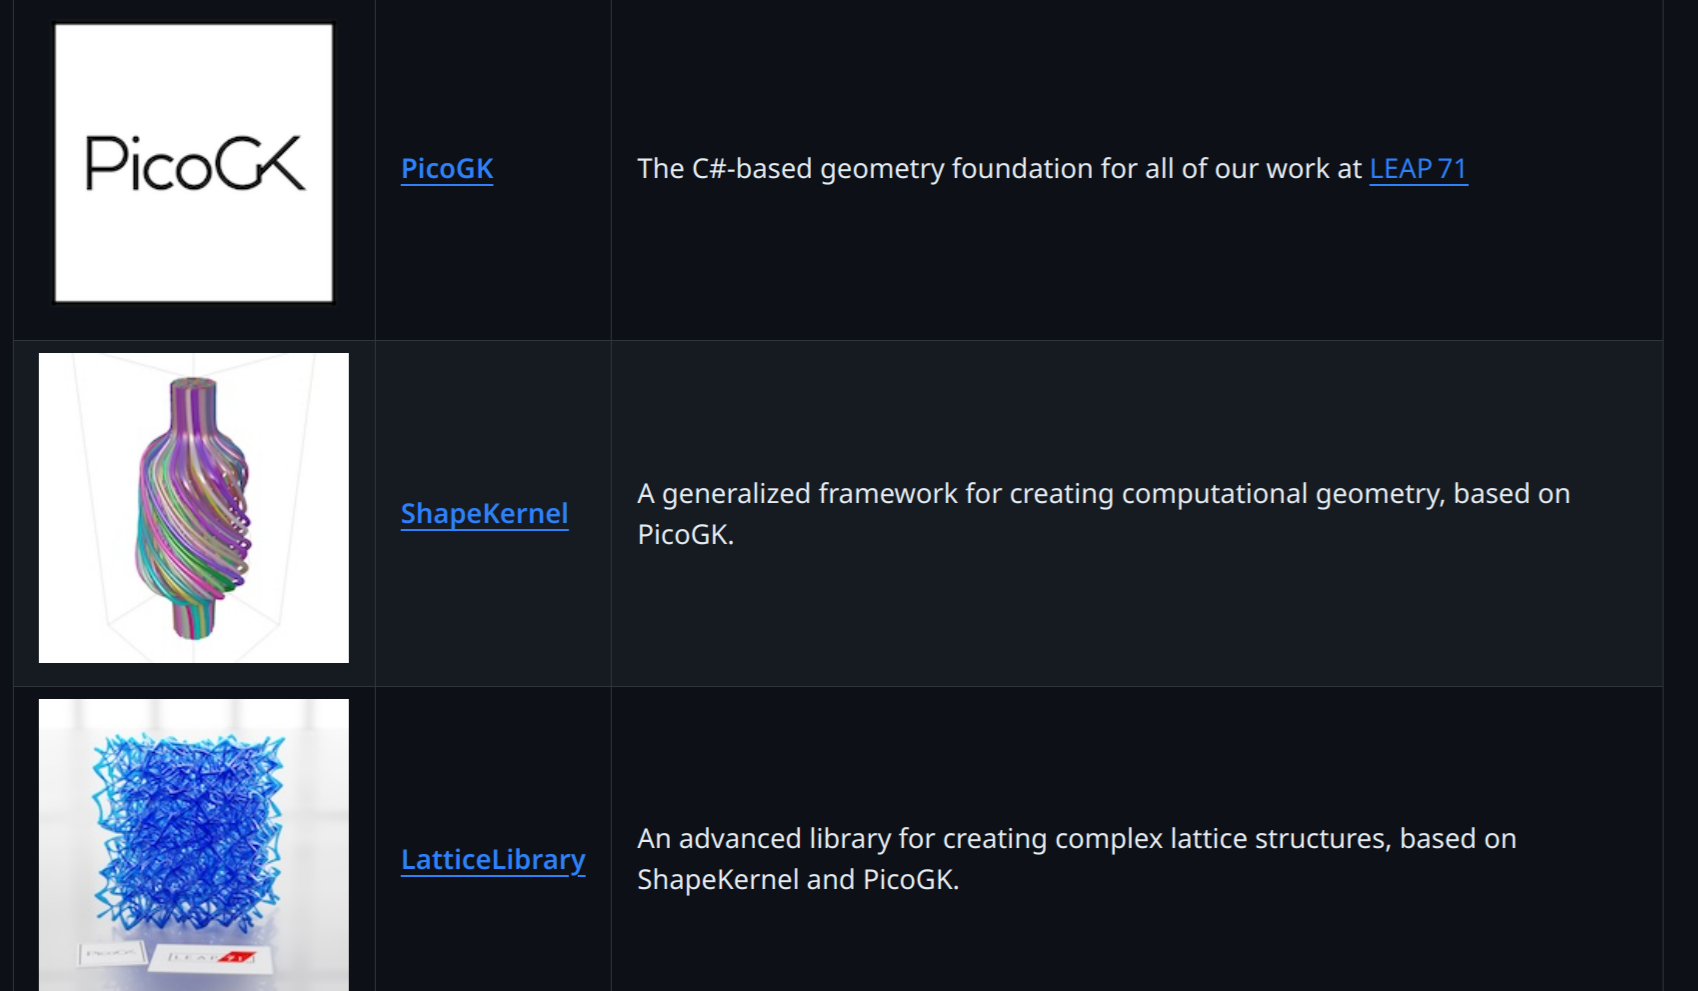Follow the LEAP 71 hyperlink
The width and height of the screenshot is (1698, 991).
coord(1417,168)
